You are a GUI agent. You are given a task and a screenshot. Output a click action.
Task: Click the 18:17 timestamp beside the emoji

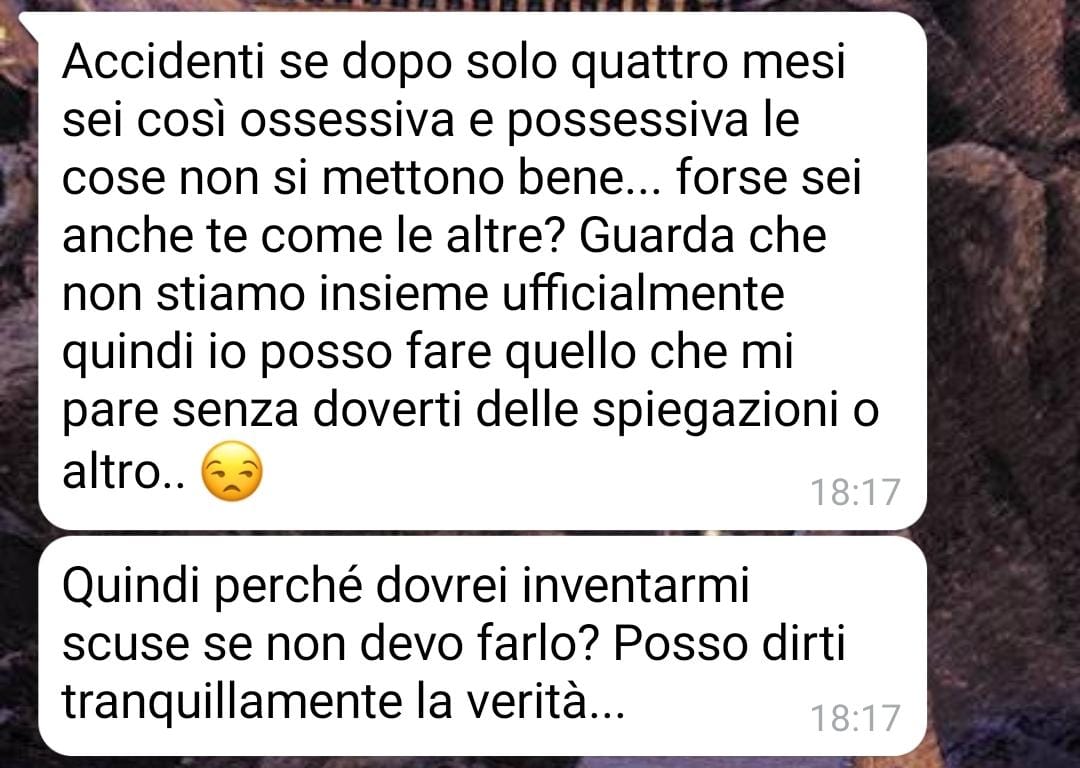point(855,492)
